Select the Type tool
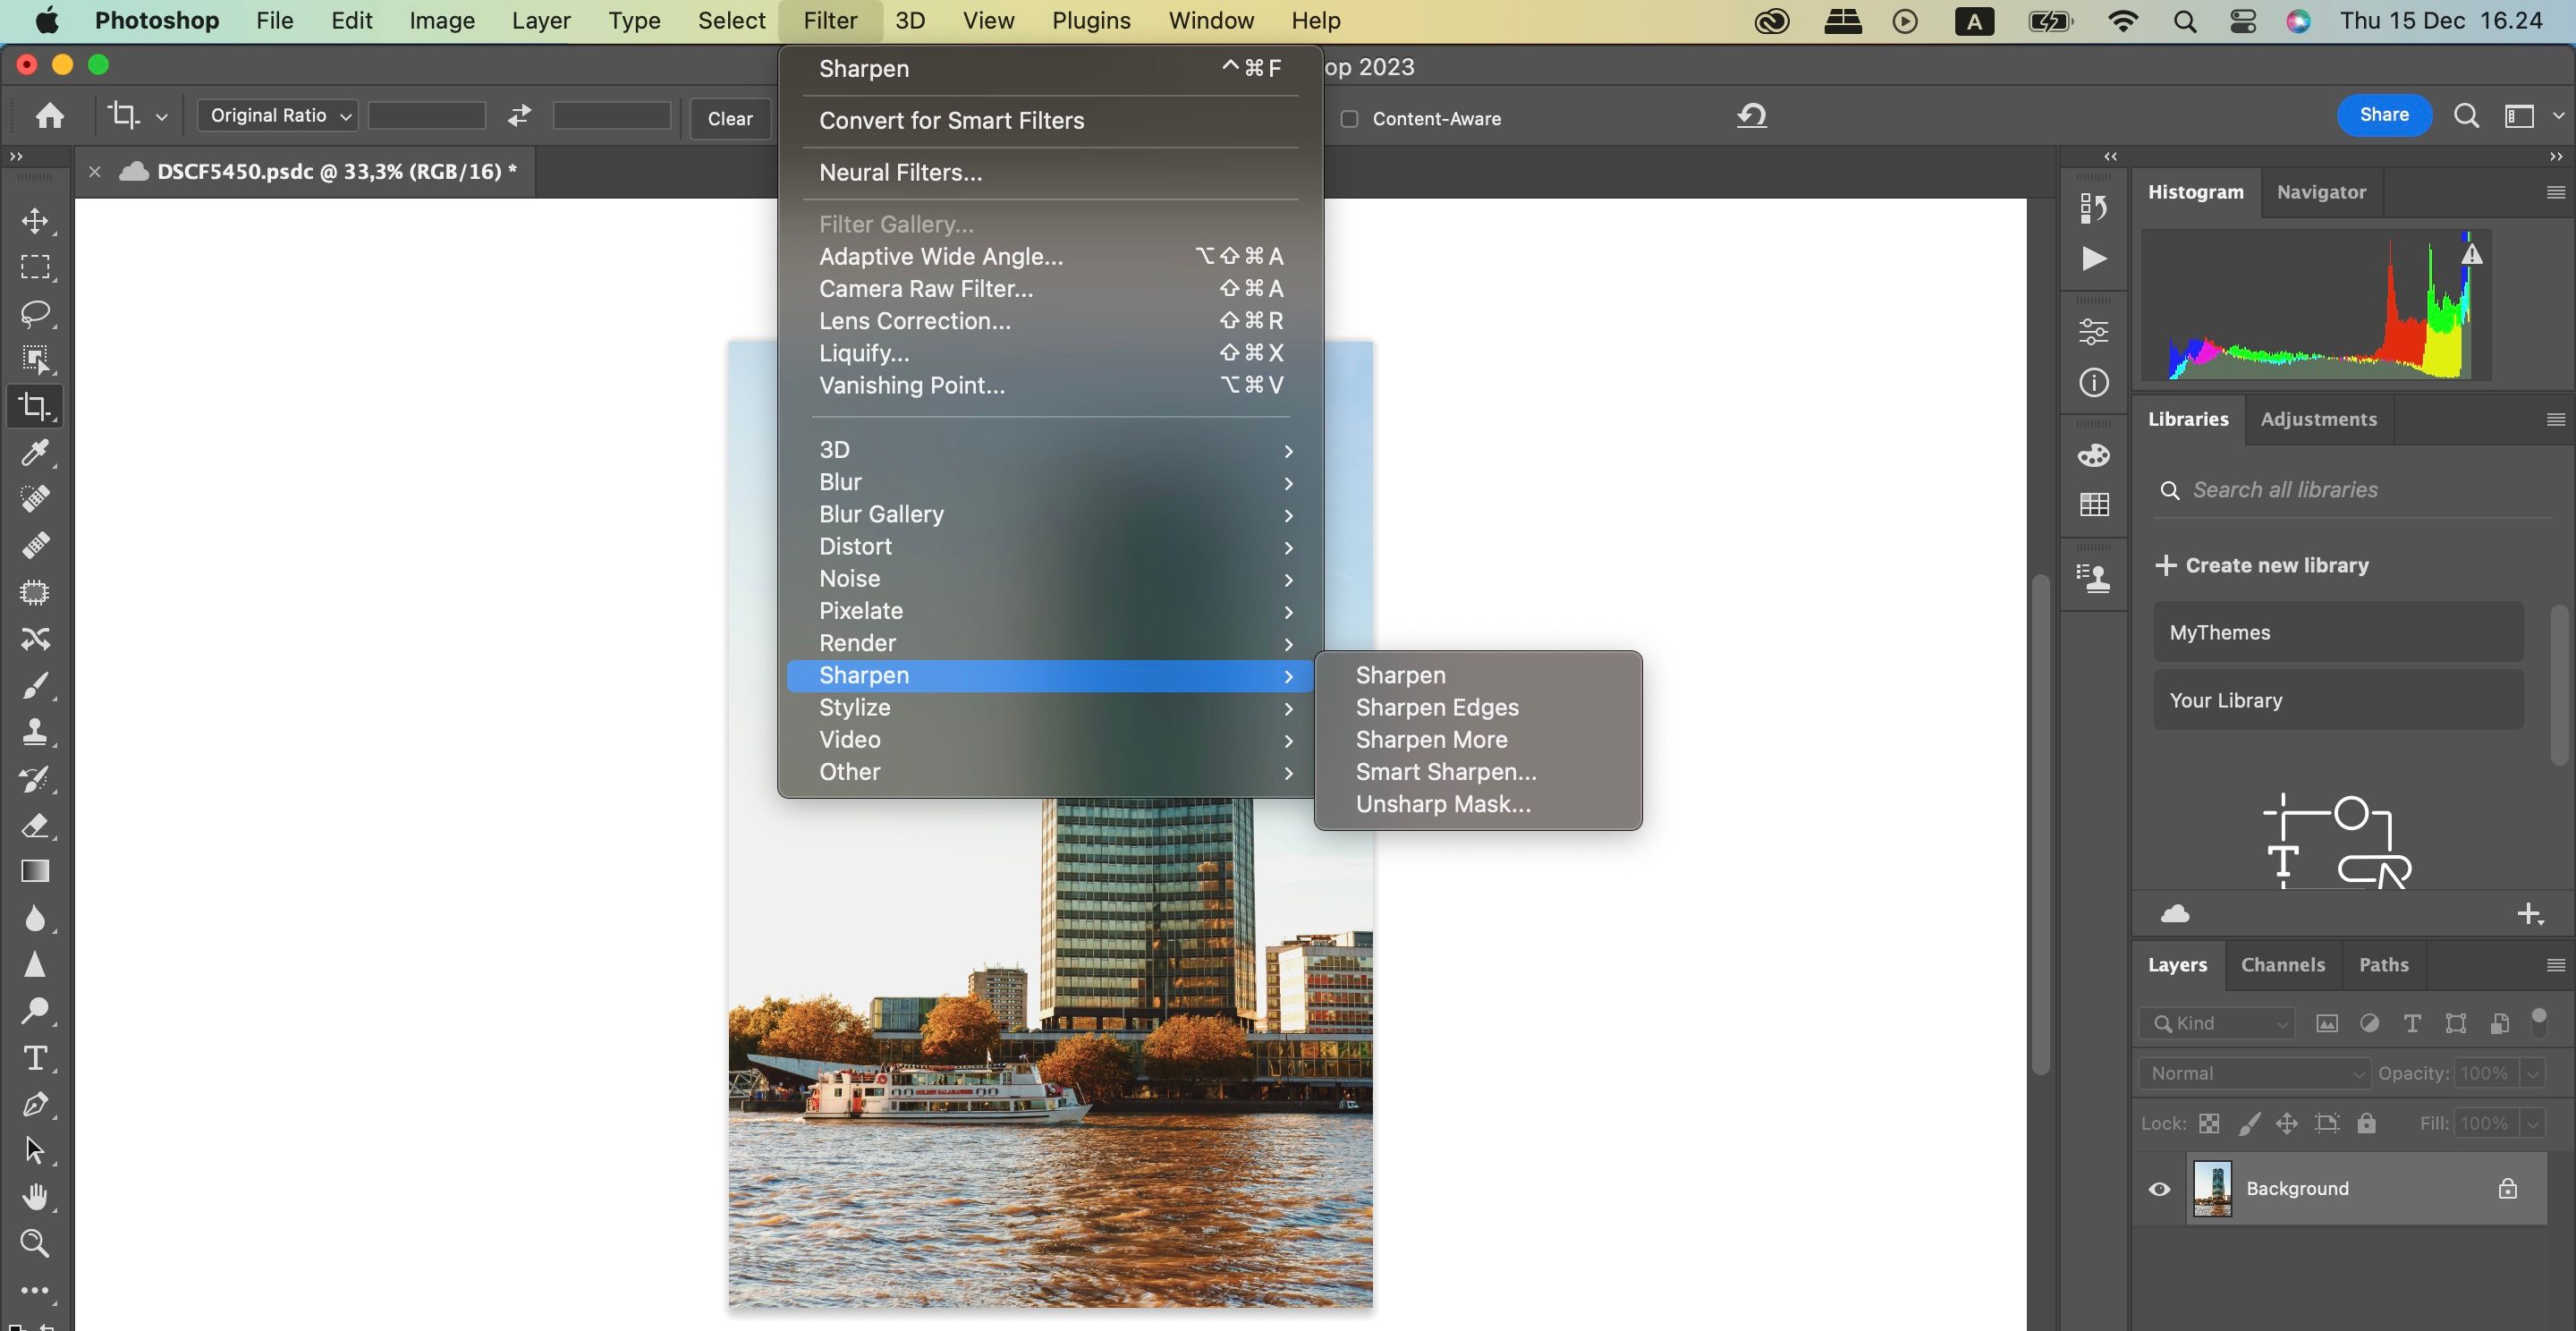2576x1331 pixels. pyautogui.click(x=36, y=1057)
